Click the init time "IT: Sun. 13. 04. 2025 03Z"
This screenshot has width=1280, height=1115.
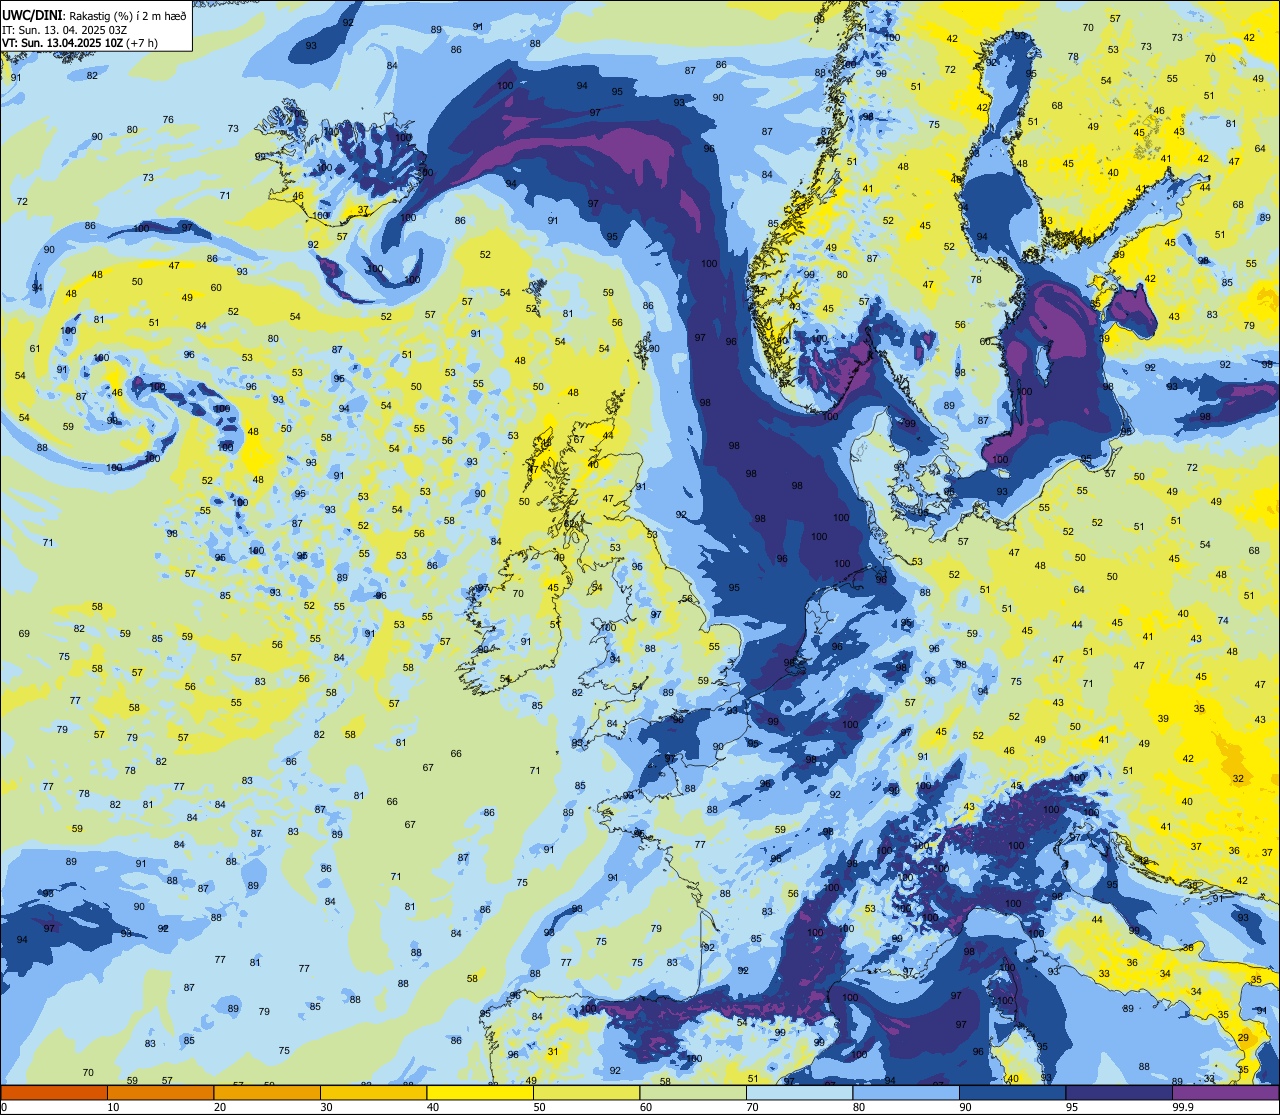click(x=64, y=29)
